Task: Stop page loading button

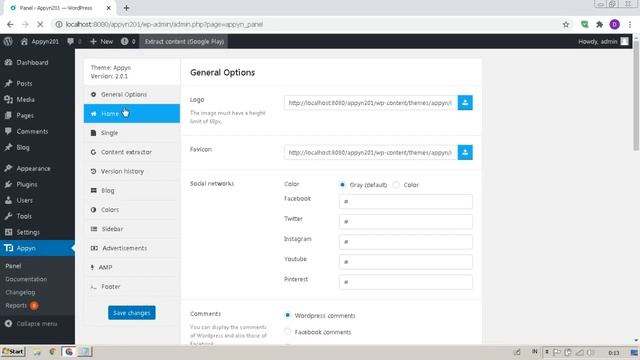Action: click(40, 24)
